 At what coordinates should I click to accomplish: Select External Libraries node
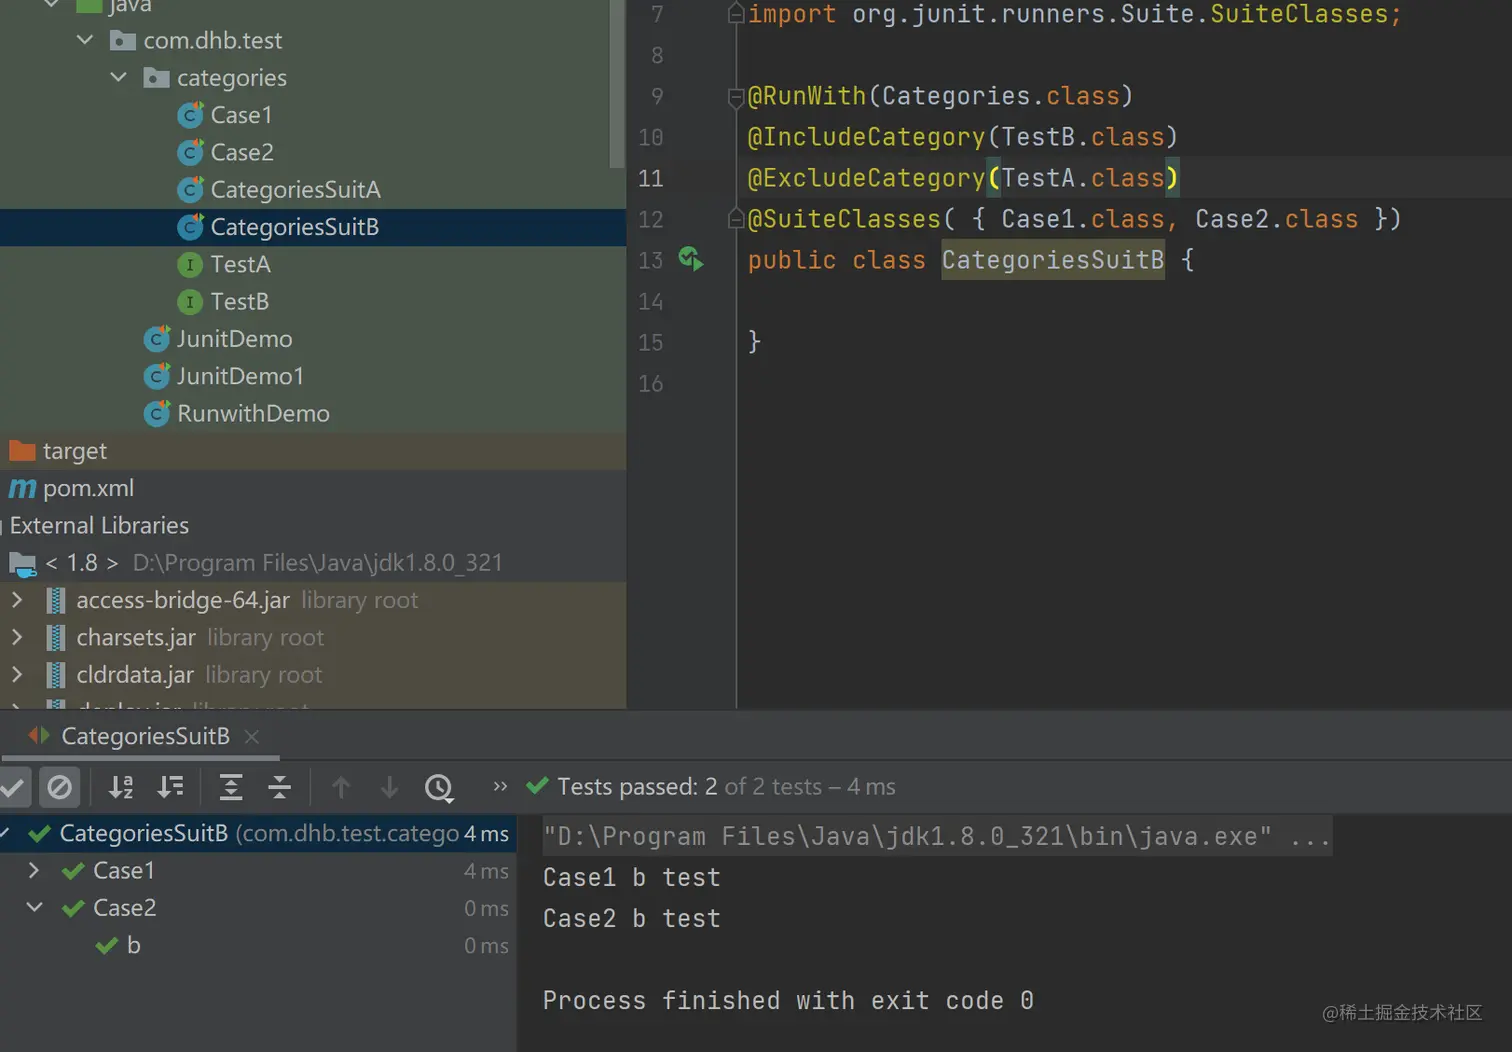[99, 526]
